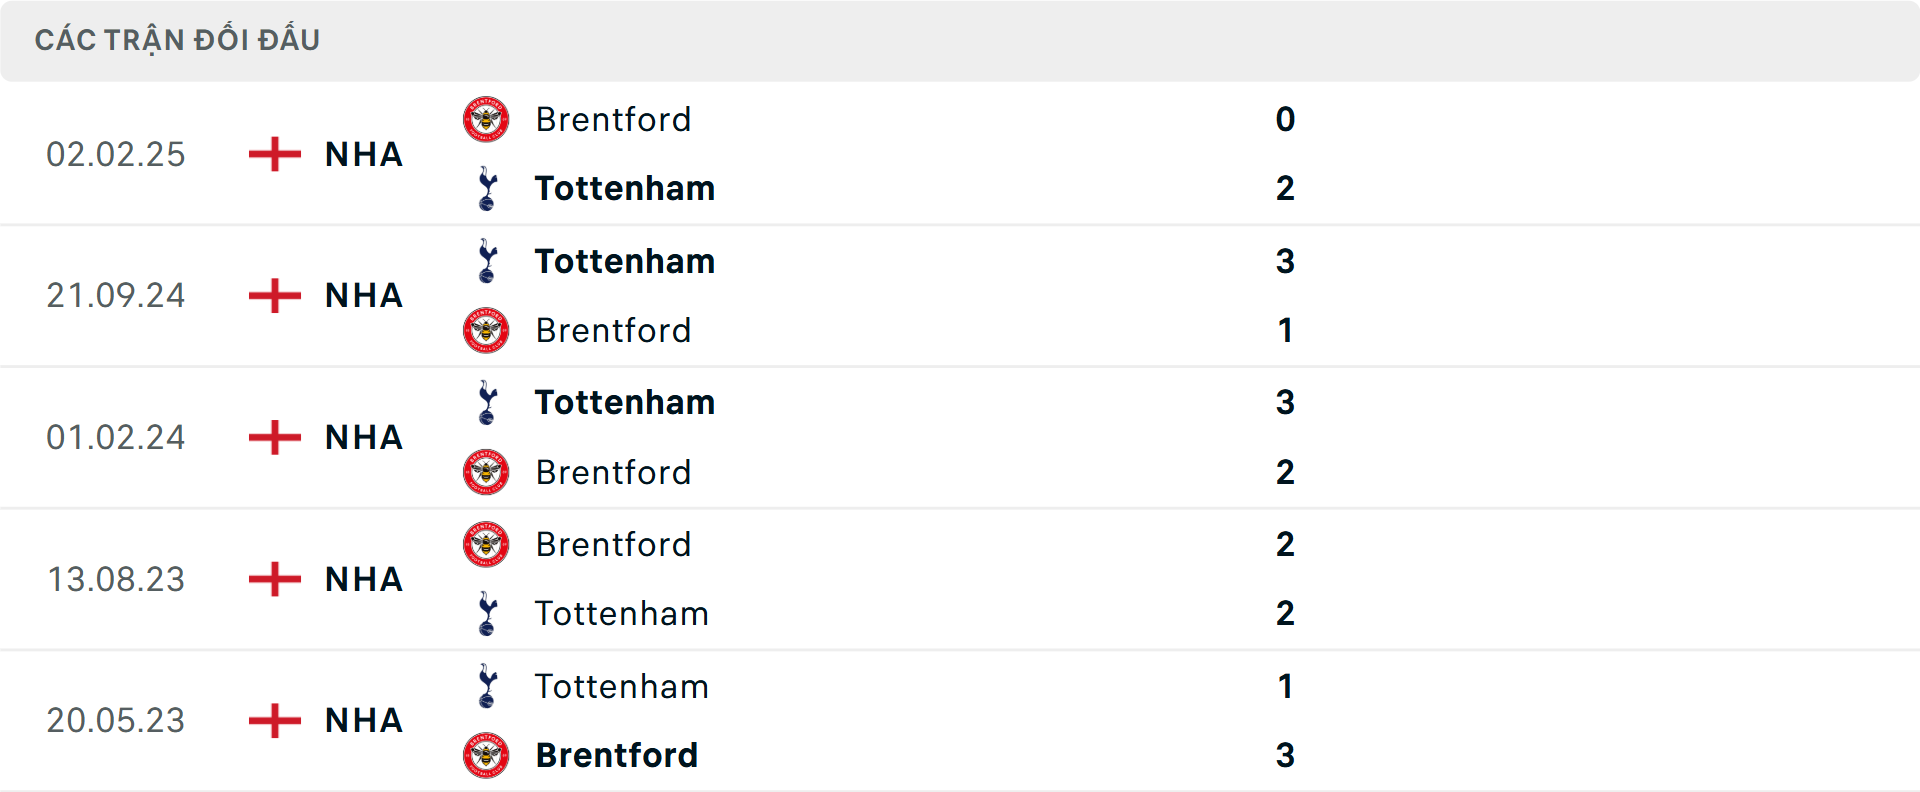
Task: Click the Brentford bee logo in the 21.09.24 row
Action: [x=485, y=330]
